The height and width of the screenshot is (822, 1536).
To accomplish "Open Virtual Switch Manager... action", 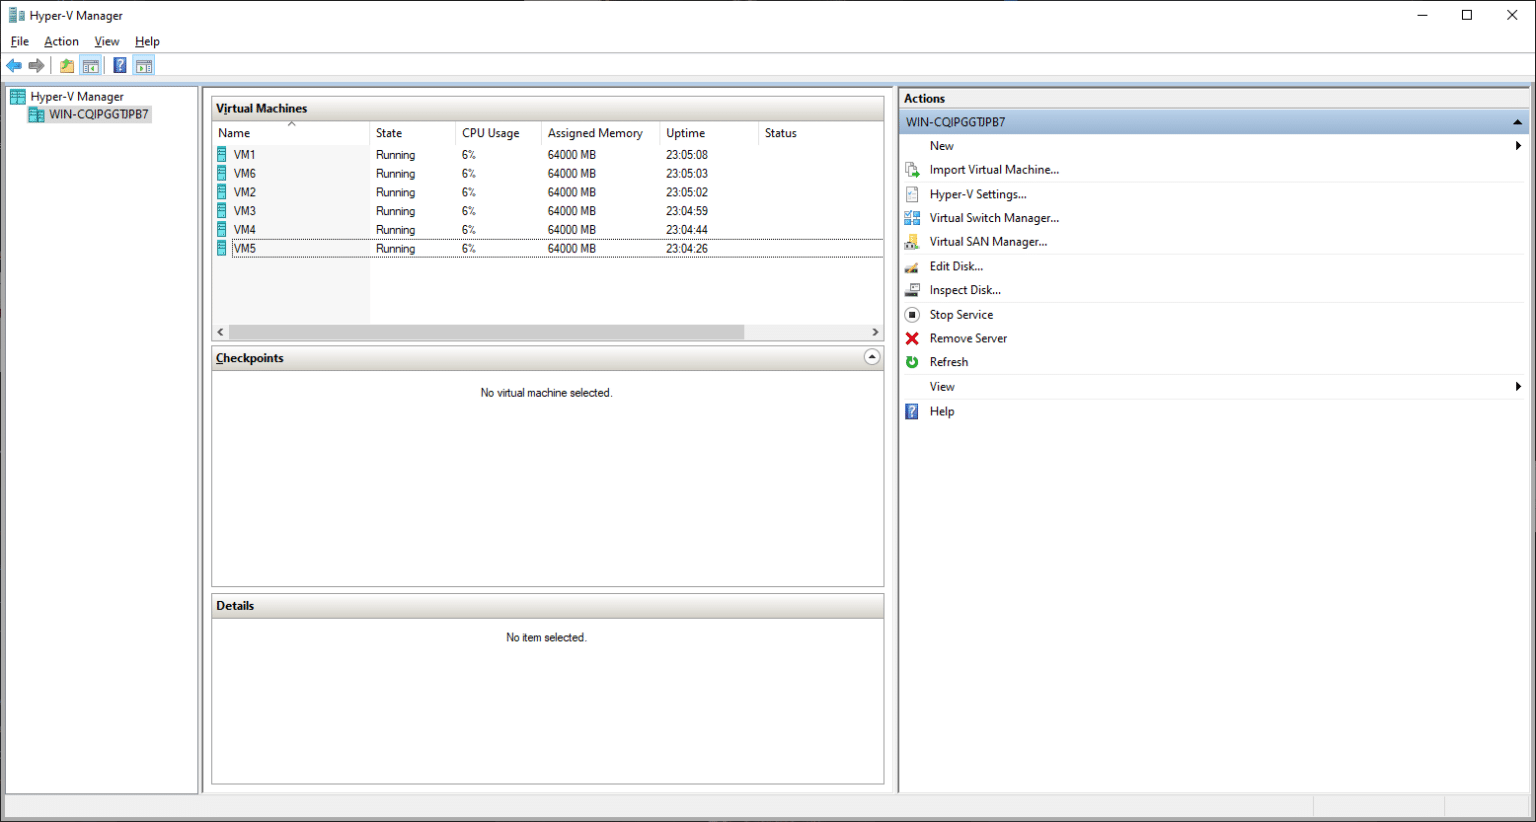I will (994, 218).
